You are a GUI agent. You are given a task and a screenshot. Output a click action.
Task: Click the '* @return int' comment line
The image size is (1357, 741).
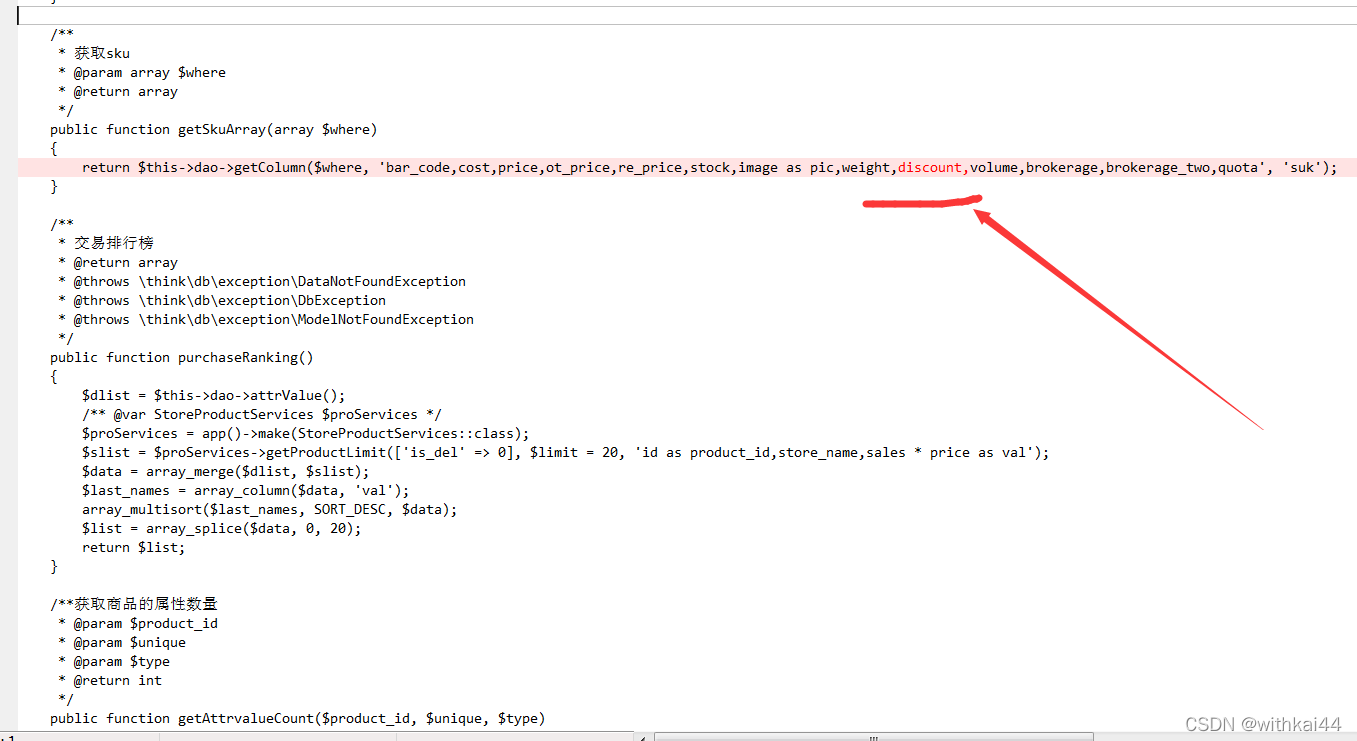tap(110, 680)
